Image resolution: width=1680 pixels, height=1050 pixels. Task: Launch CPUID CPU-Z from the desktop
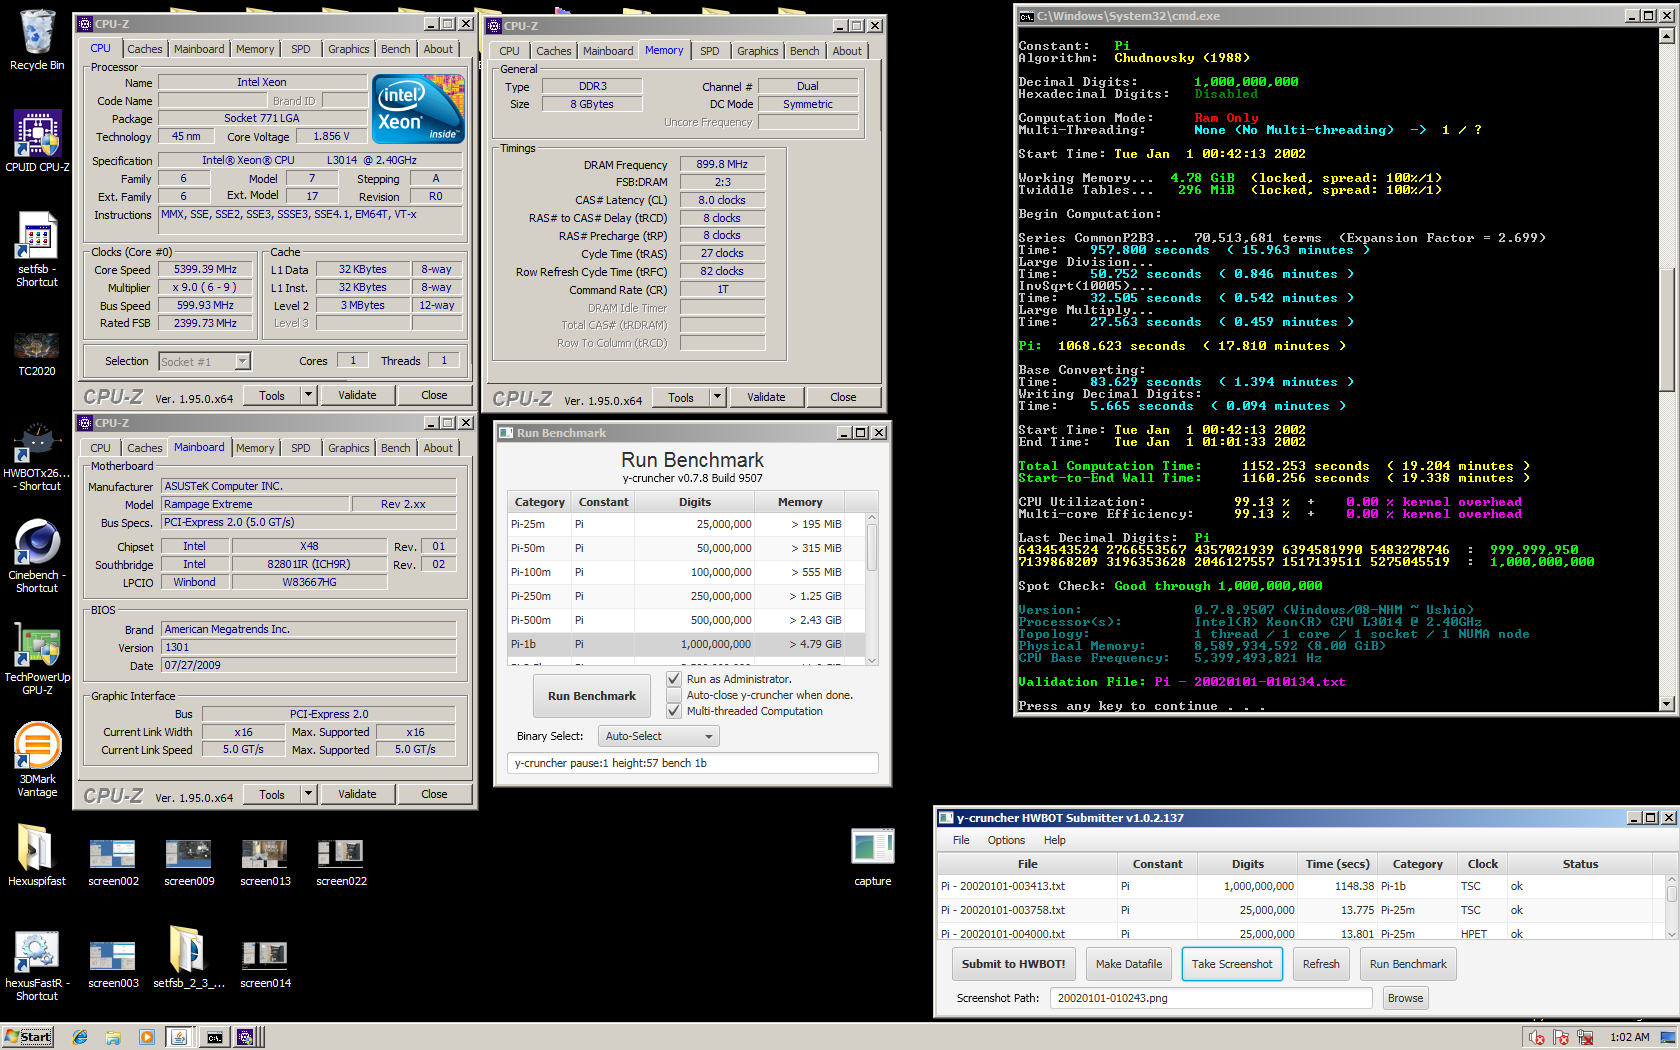coord(37,140)
